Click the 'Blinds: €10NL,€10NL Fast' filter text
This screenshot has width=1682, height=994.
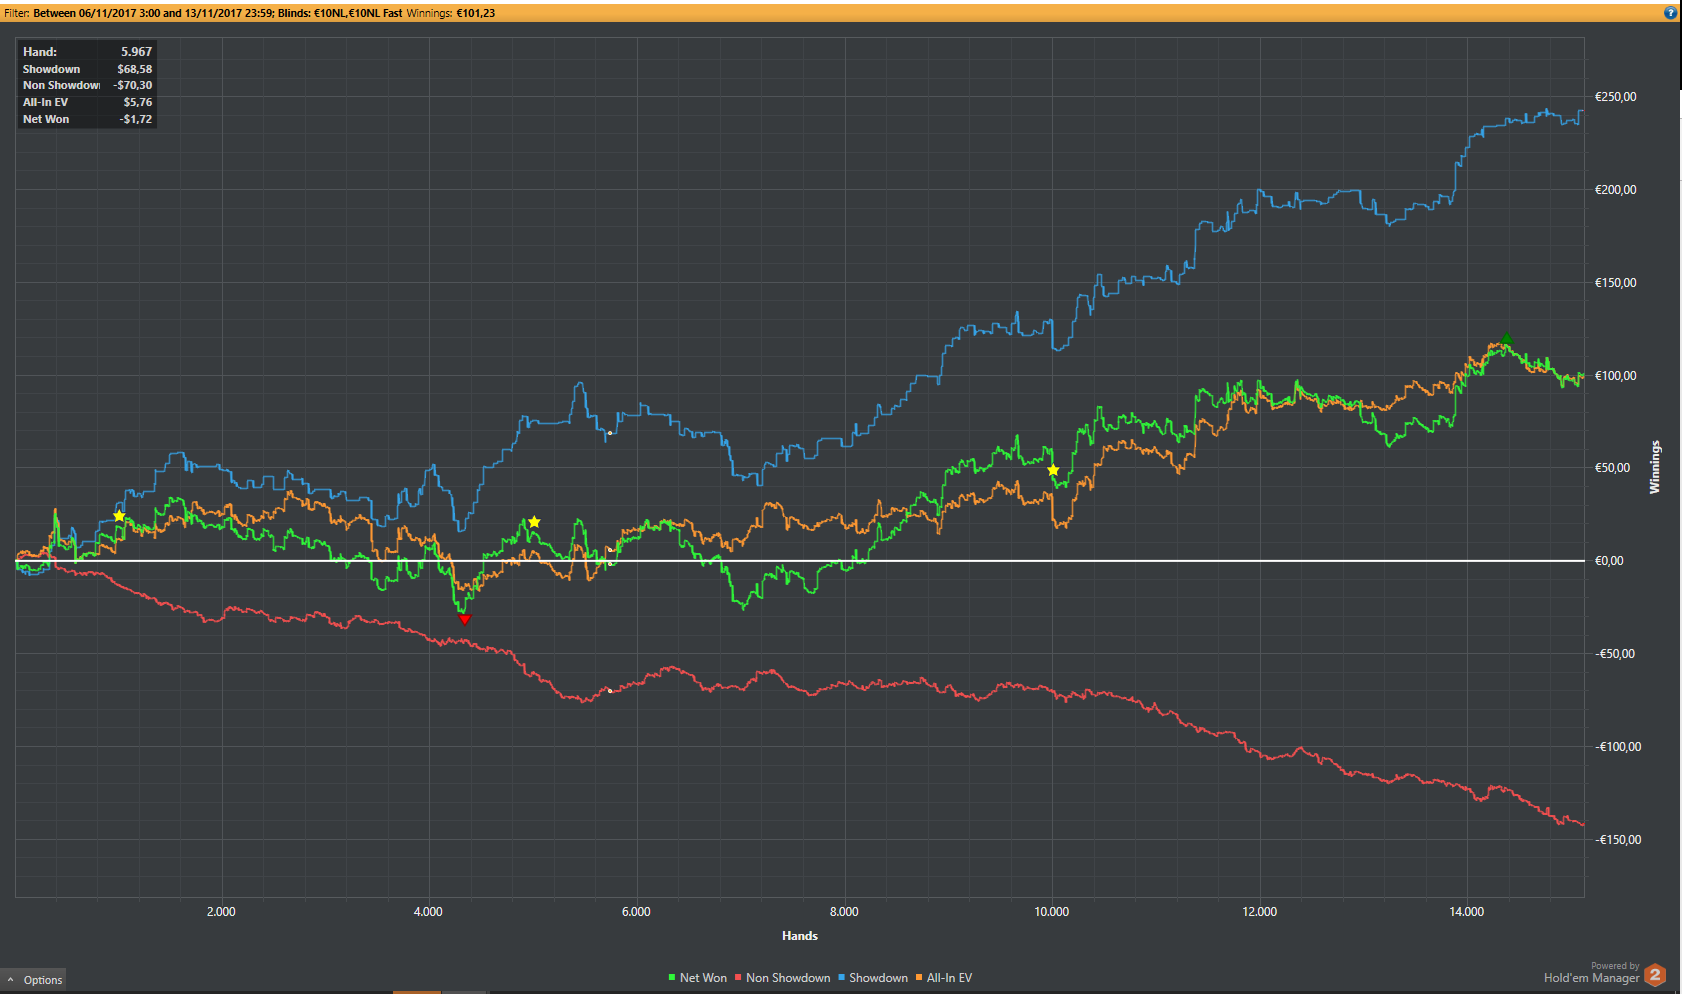pos(340,13)
